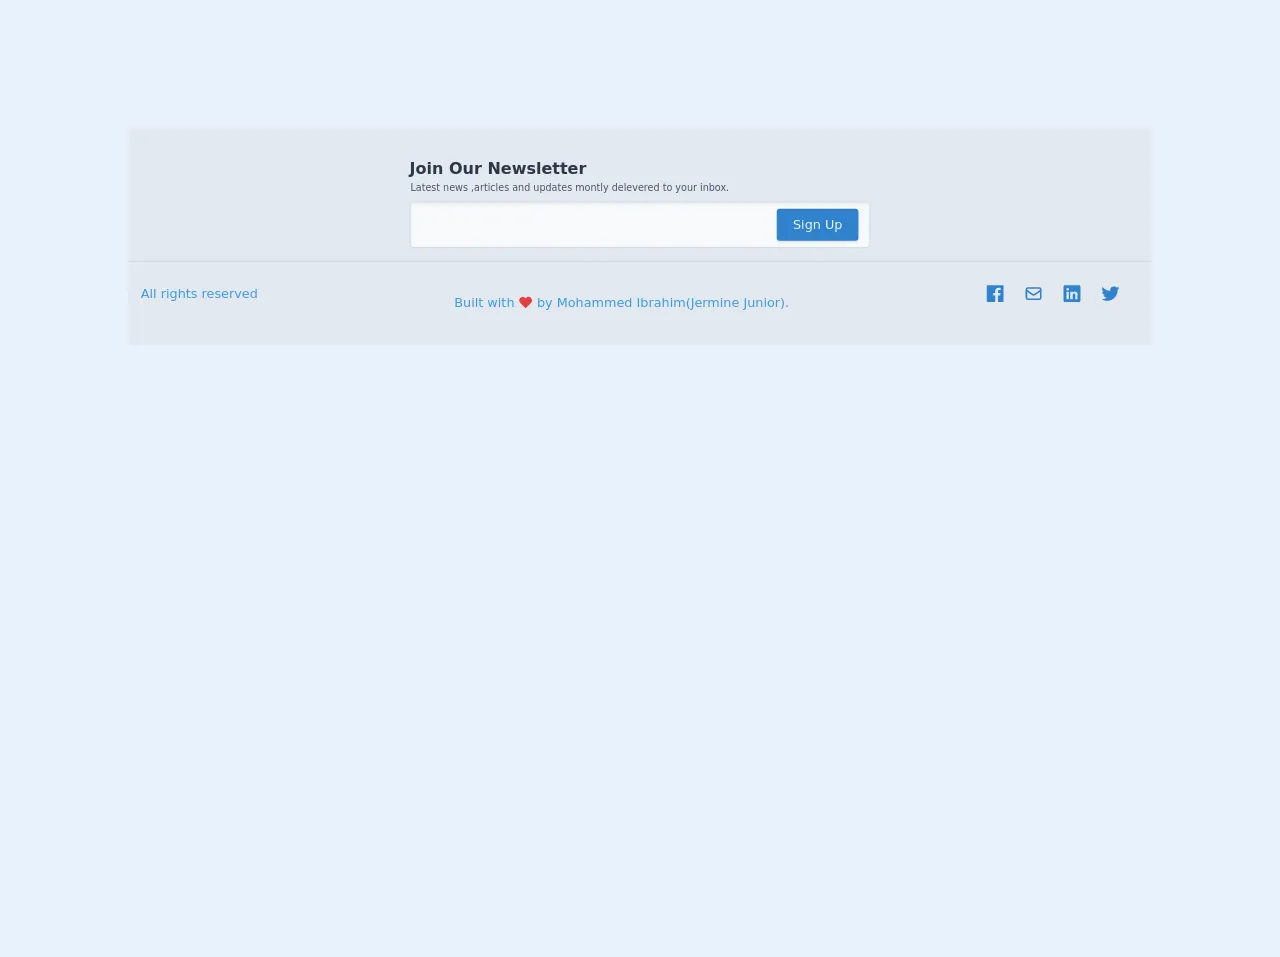Open the Facebook social icon
The image size is (1280, 957).
995,293
